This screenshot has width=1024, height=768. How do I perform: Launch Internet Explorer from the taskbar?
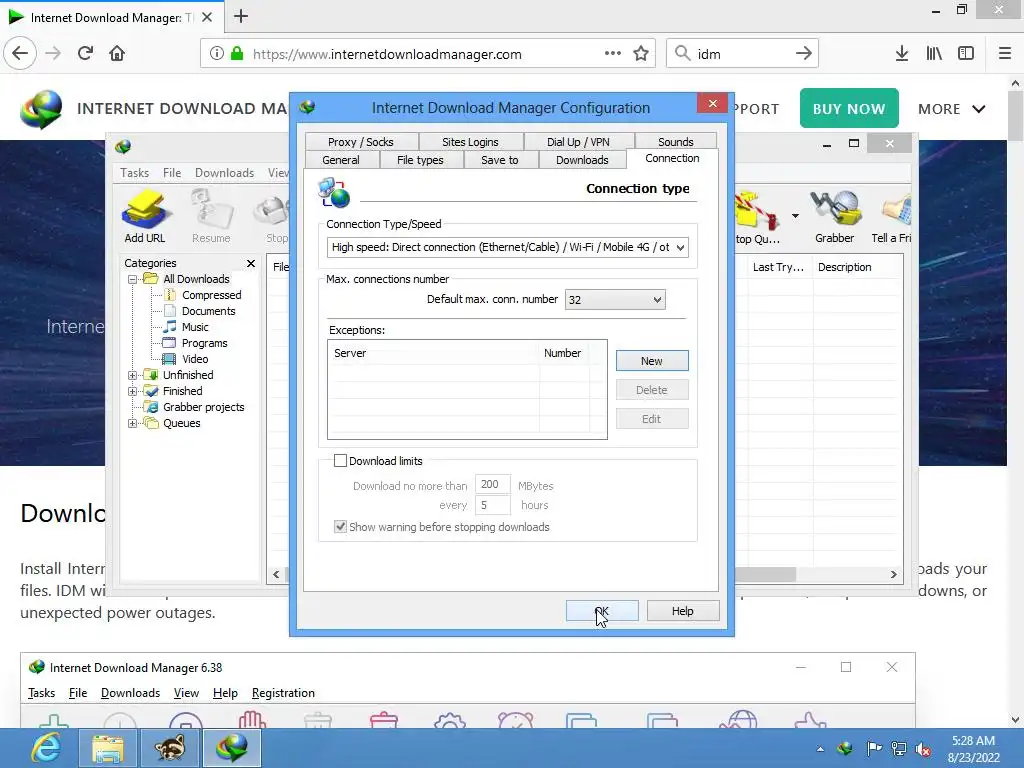46,748
